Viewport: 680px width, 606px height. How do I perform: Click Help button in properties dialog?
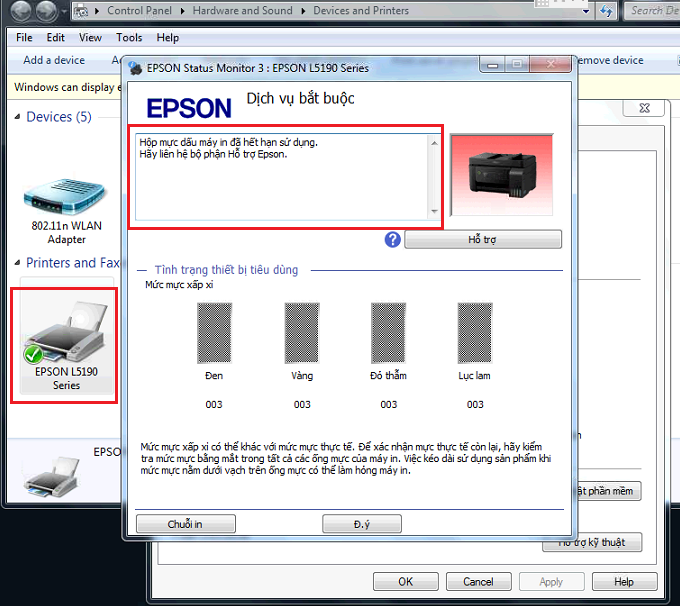(624, 582)
